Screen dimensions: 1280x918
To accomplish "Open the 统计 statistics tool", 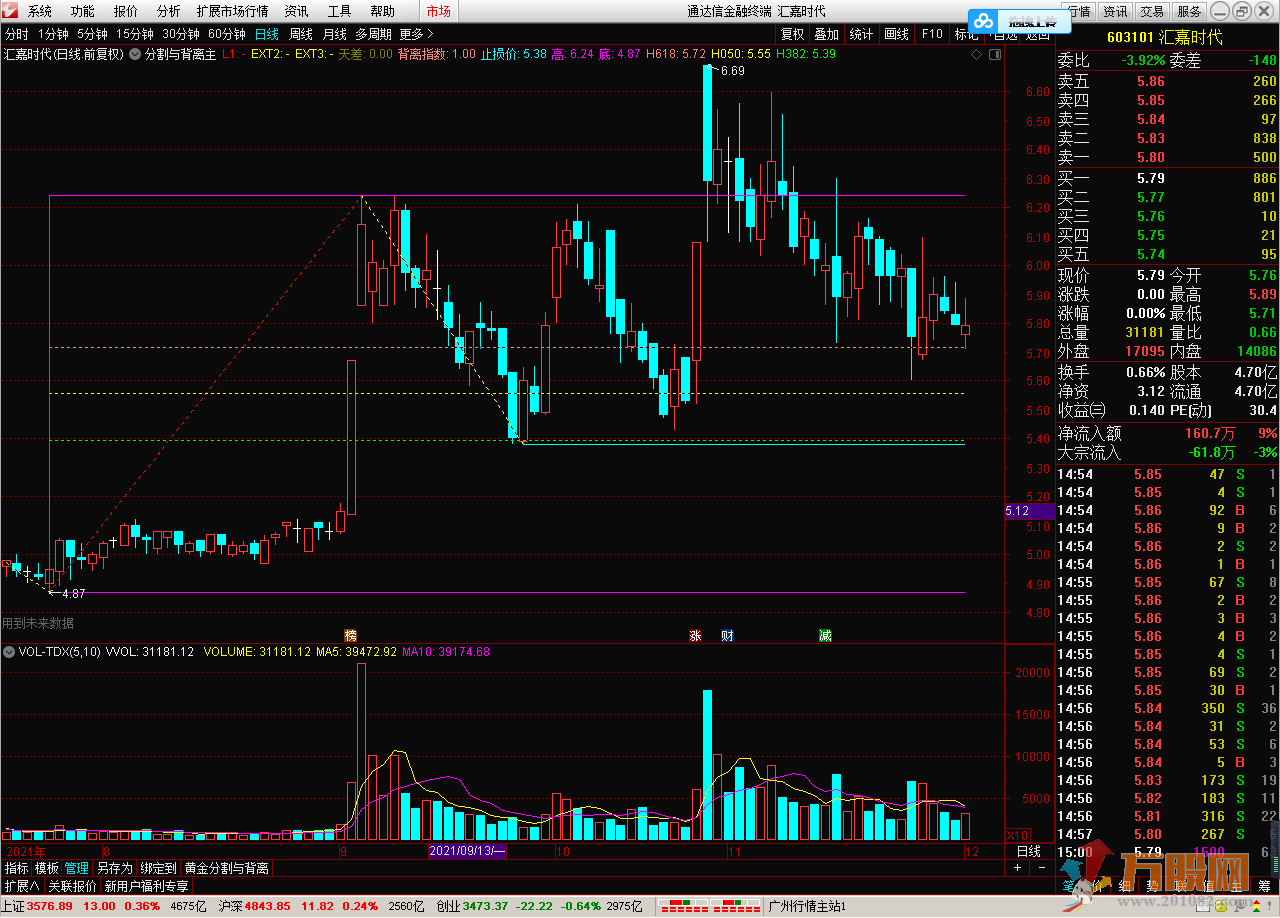I will coord(861,34).
